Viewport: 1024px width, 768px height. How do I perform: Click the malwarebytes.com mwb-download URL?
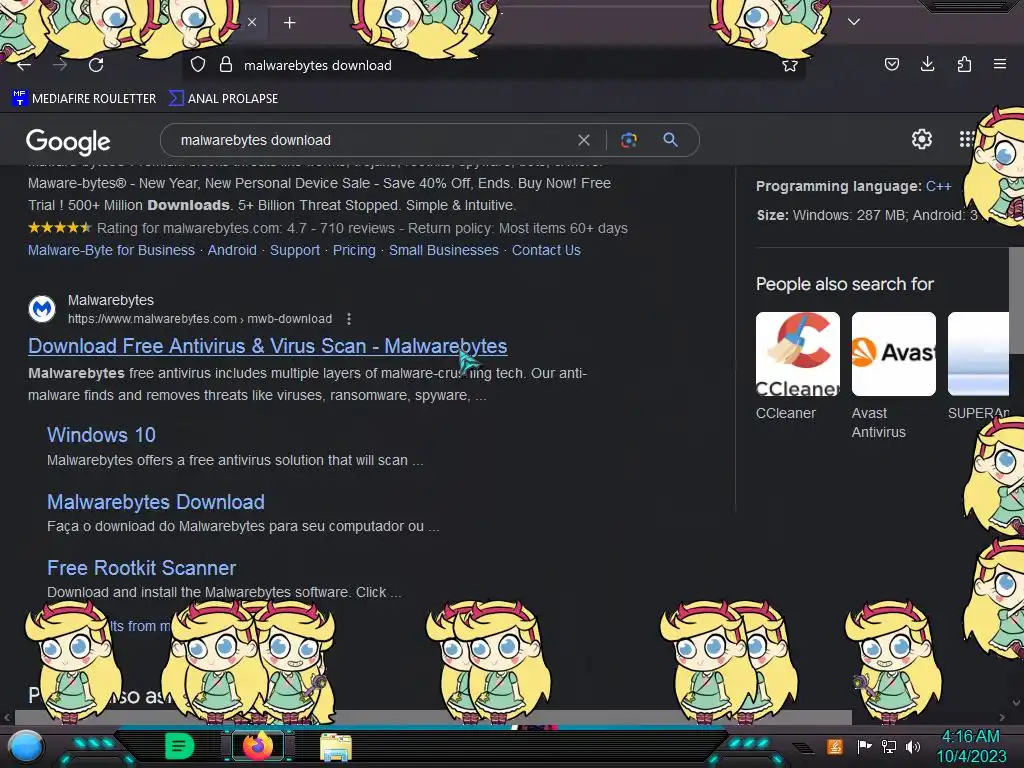[200, 319]
